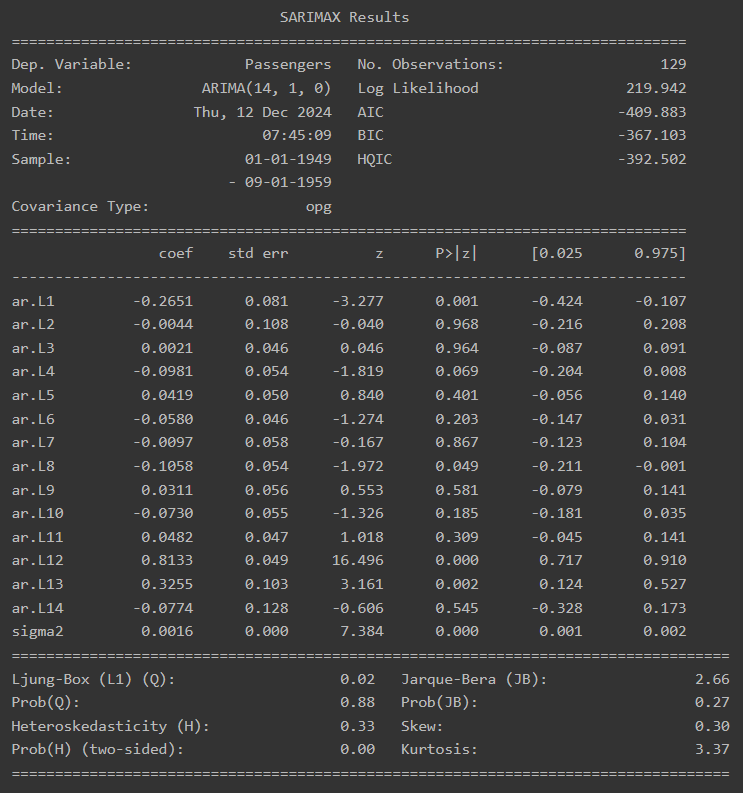The image size is (743, 793).
Task: Select the date "Thu, 12 Dec 2024"
Action: [x=263, y=112]
